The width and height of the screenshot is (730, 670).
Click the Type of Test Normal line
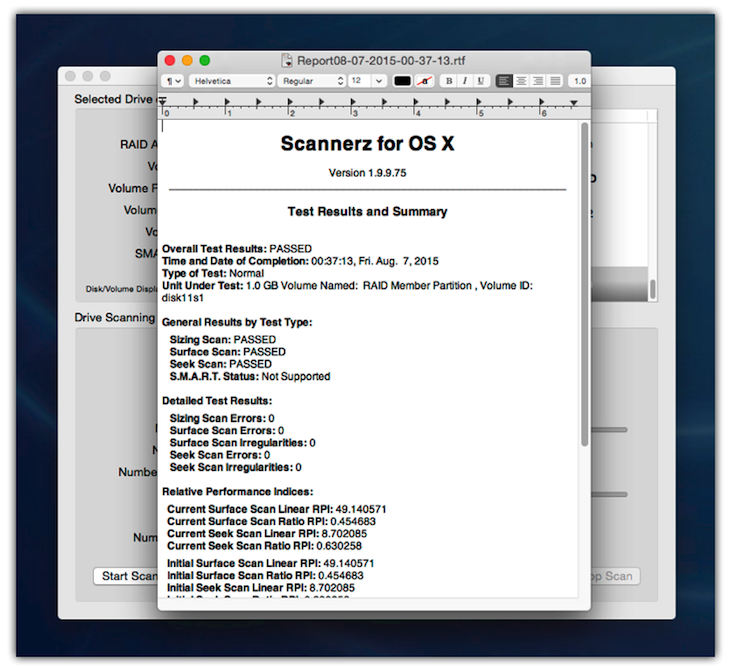pyautogui.click(x=213, y=273)
